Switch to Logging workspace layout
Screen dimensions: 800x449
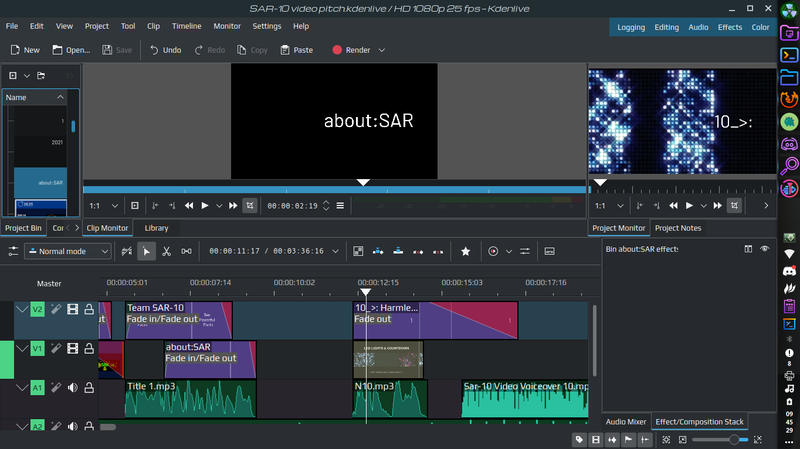631,28
